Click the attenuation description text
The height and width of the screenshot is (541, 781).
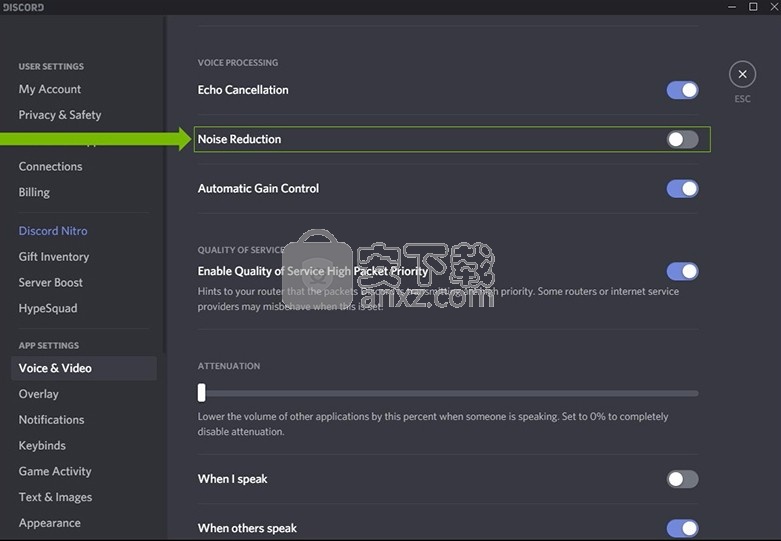[x=433, y=424]
